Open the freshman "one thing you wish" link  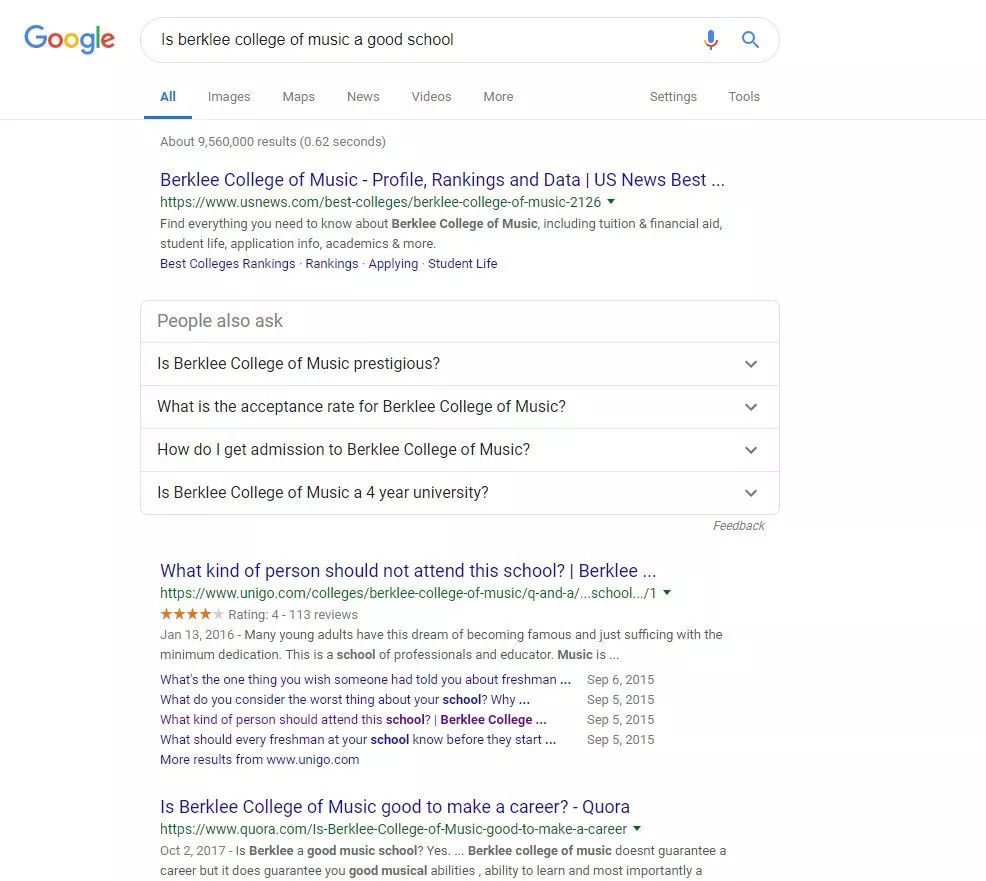365,680
